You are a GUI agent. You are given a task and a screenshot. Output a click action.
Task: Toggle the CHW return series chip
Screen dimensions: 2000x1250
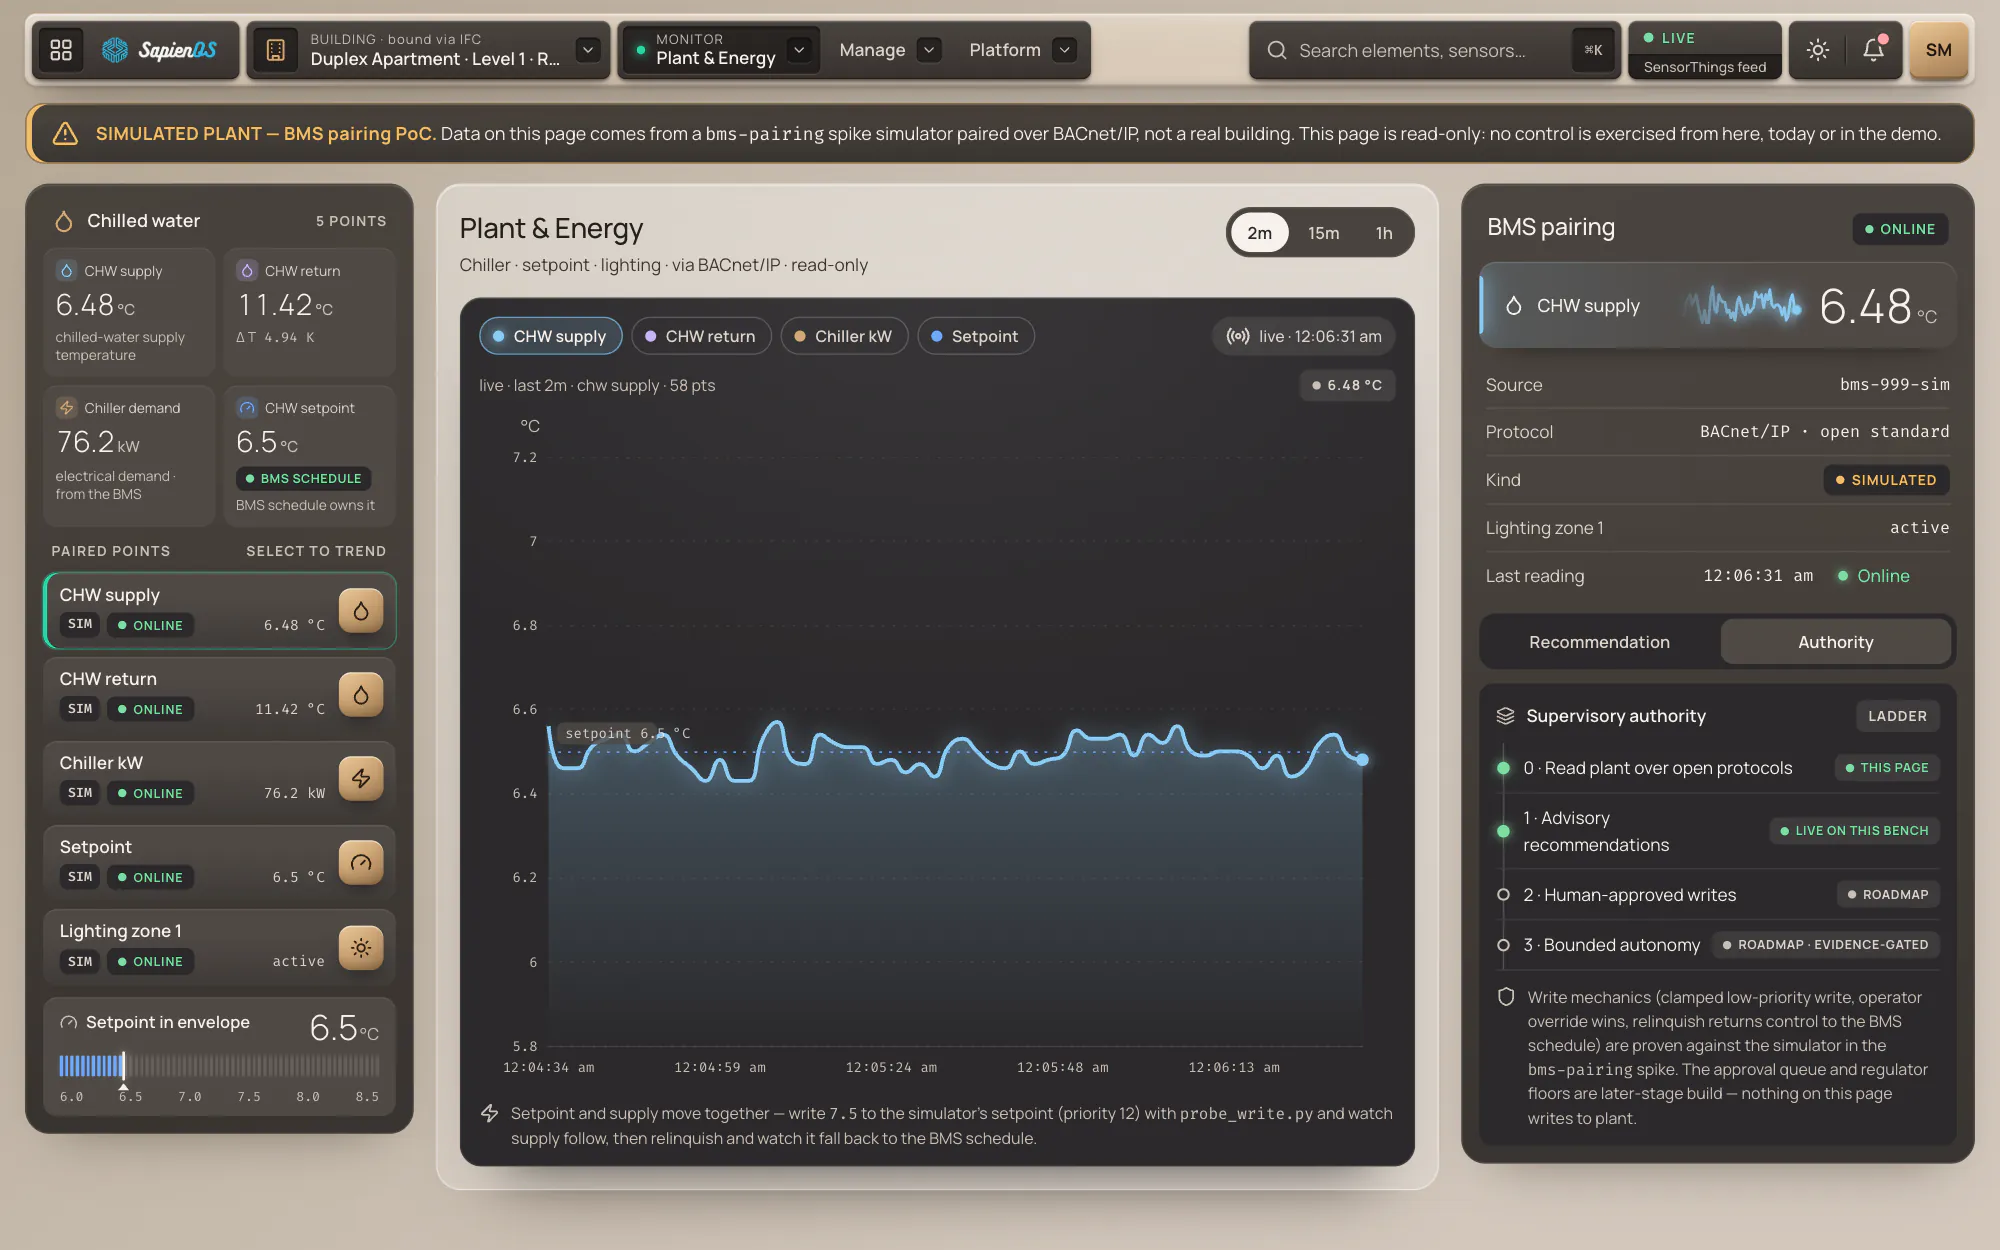(x=701, y=336)
